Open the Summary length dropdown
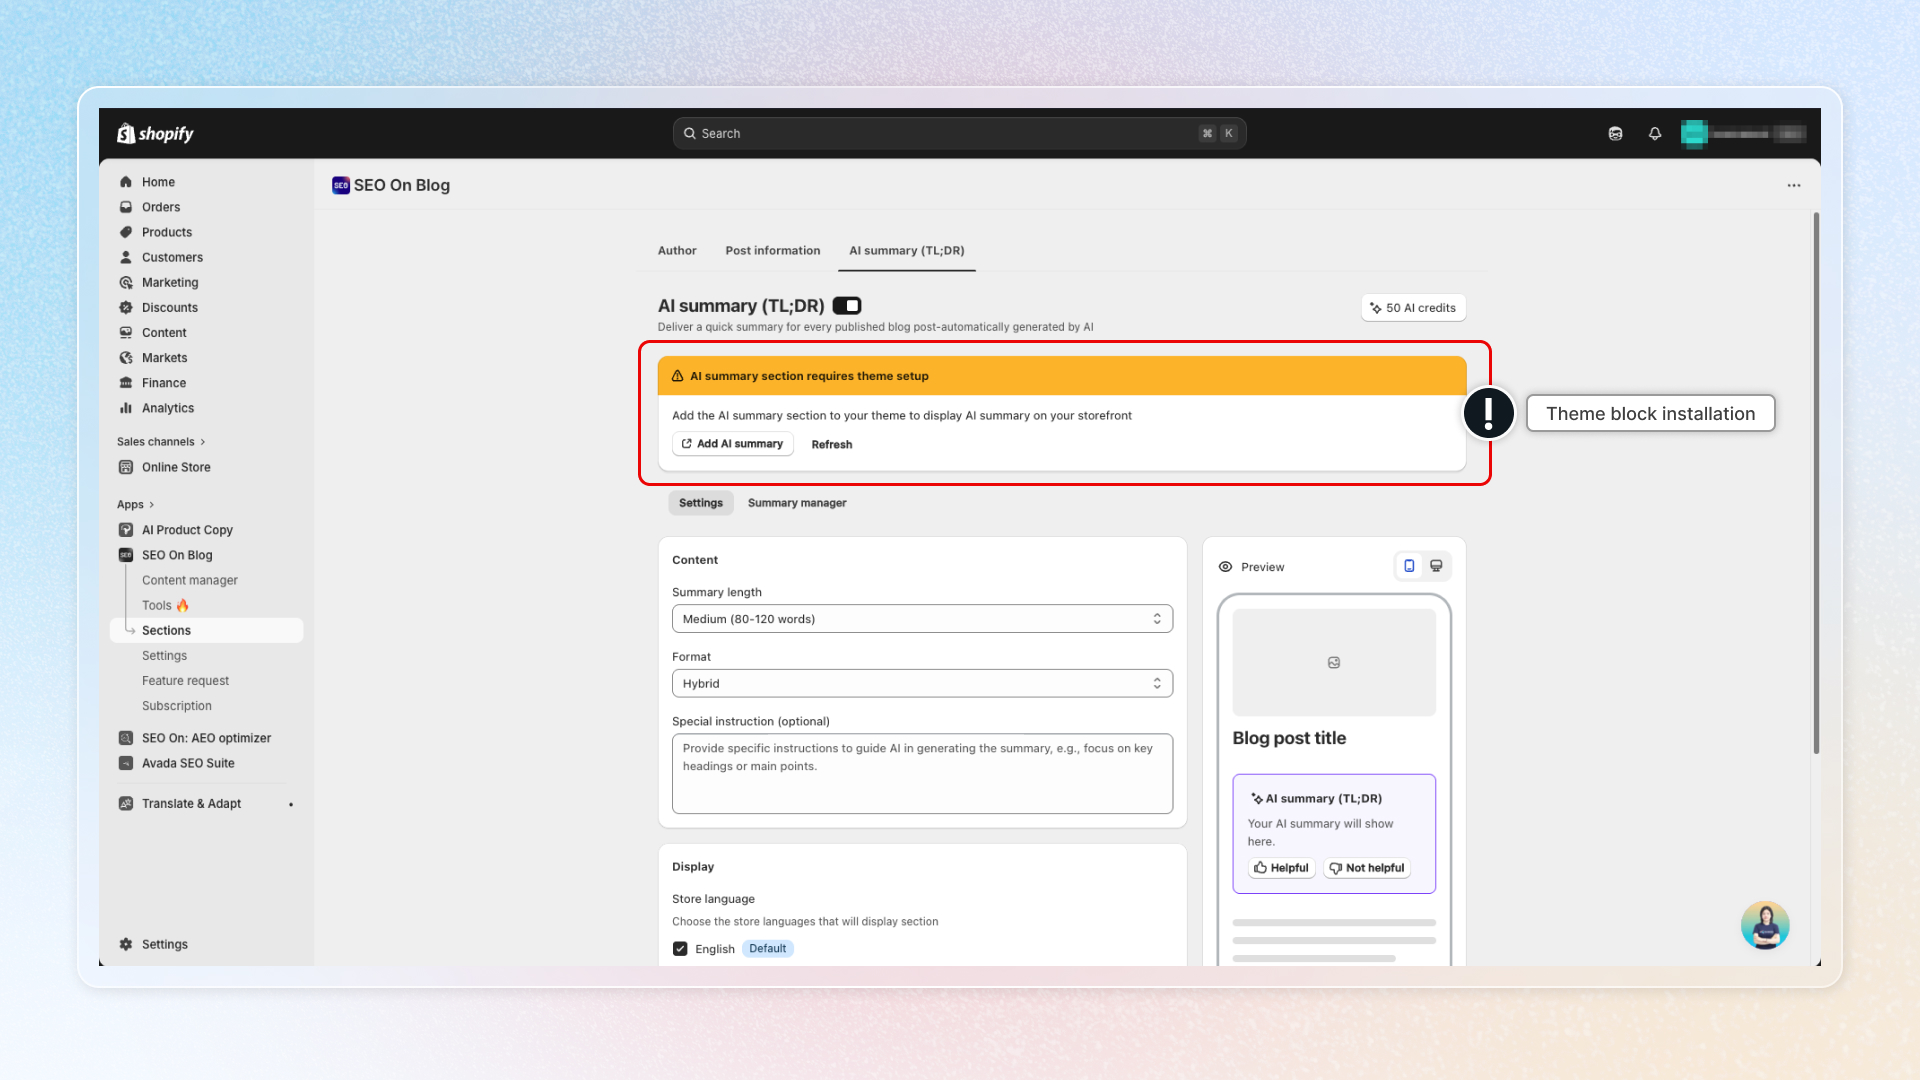This screenshot has width=1920, height=1080. click(921, 619)
